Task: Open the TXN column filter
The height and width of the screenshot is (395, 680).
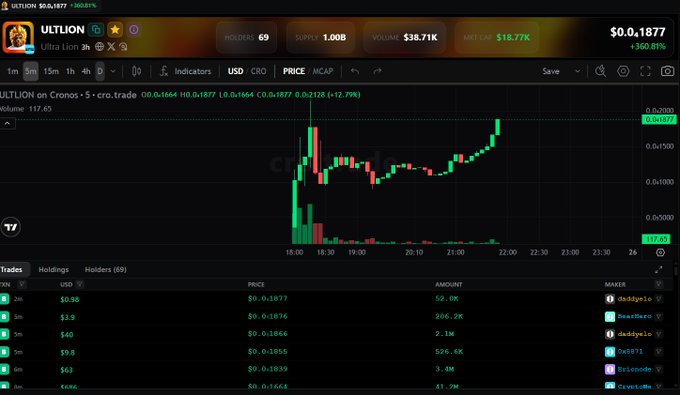Action: 21,284
